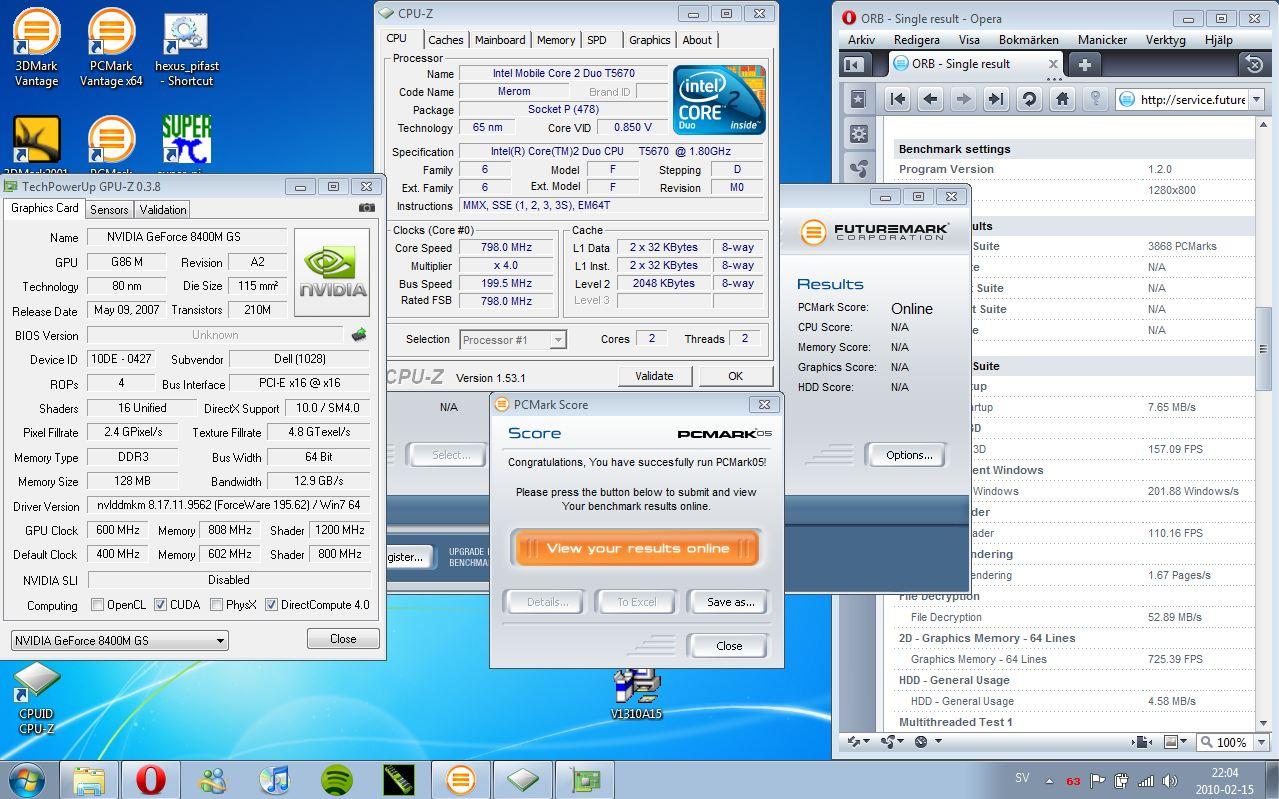This screenshot has width=1279, height=799.
Task: Toggle the Opera side panel button
Action: [x=853, y=64]
